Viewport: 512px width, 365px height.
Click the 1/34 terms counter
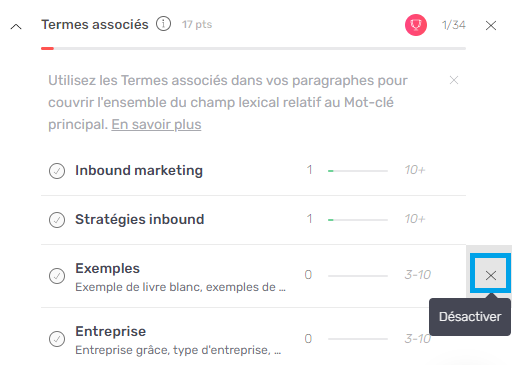[454, 25]
